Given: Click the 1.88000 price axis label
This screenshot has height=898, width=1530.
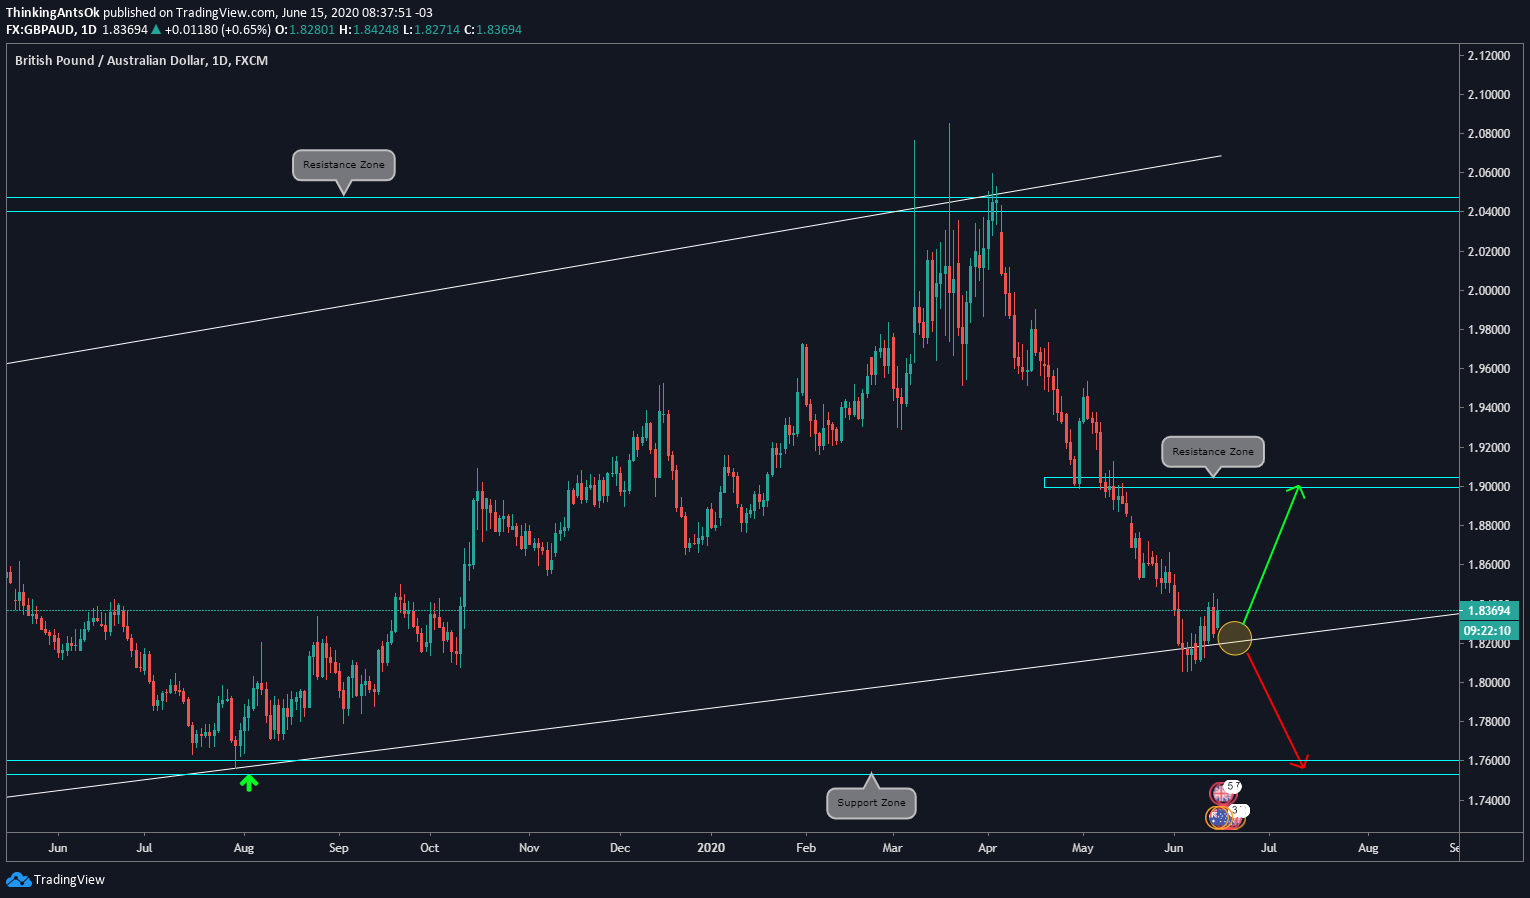Looking at the screenshot, I should coord(1488,526).
